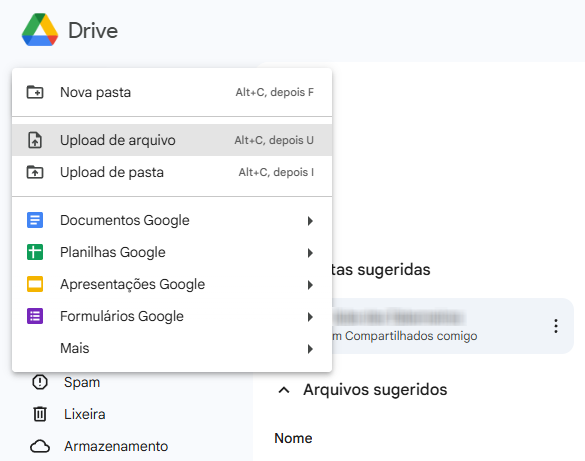Select Documentos Google menu item
Image resolution: width=585 pixels, height=461 pixels.
(172, 220)
